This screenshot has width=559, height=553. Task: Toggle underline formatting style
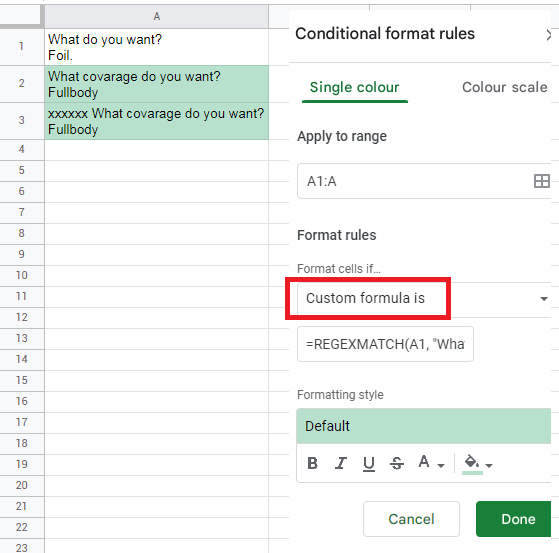pos(369,464)
